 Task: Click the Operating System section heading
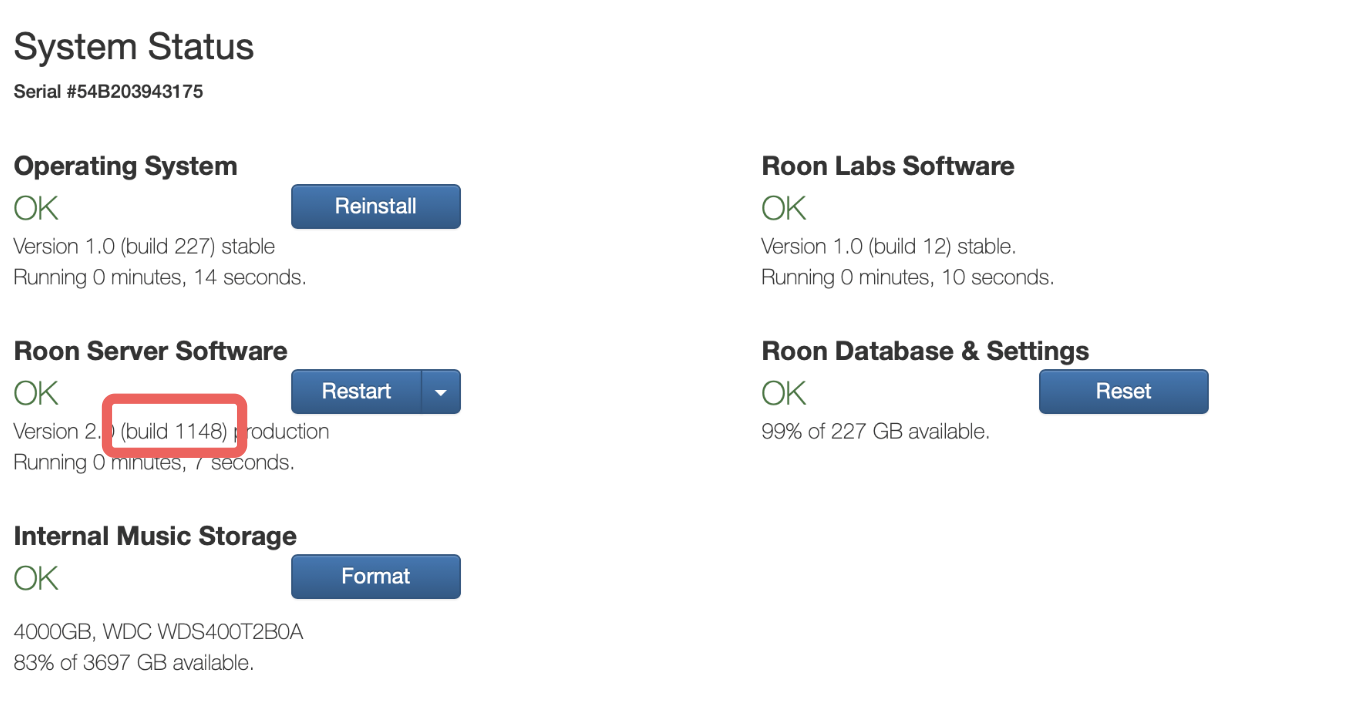125,166
